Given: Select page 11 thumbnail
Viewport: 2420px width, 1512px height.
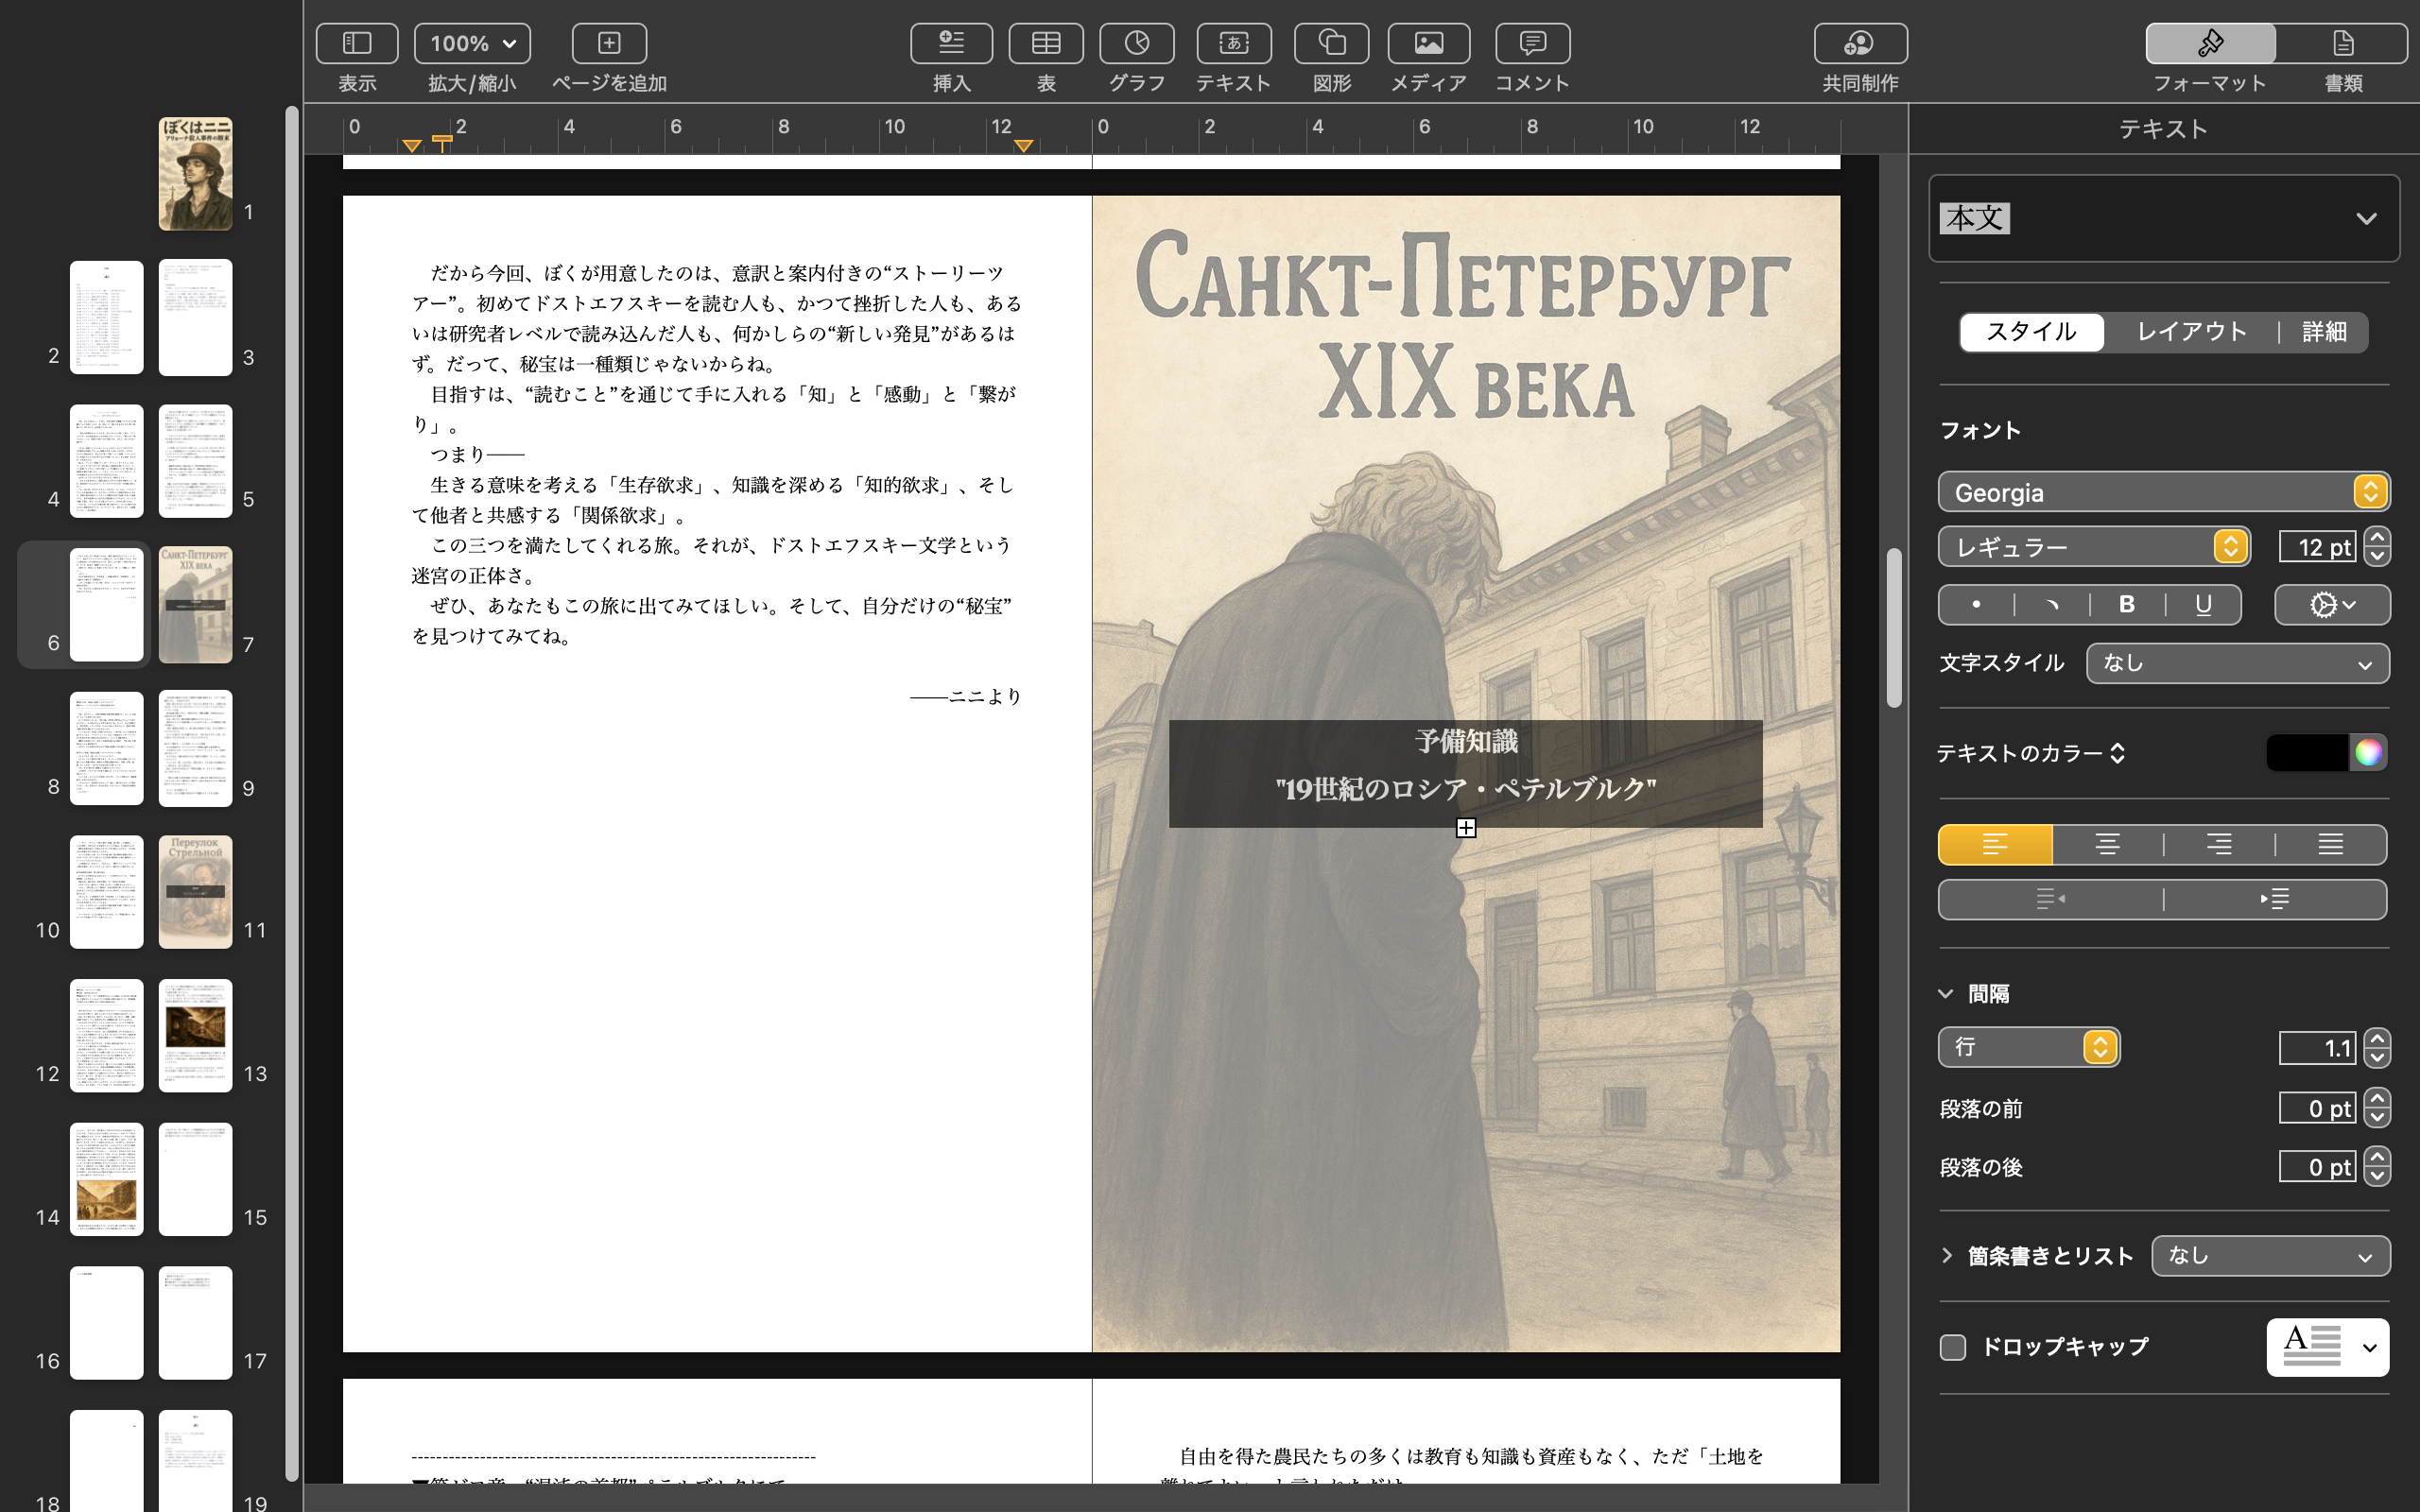Looking at the screenshot, I should 195,892.
